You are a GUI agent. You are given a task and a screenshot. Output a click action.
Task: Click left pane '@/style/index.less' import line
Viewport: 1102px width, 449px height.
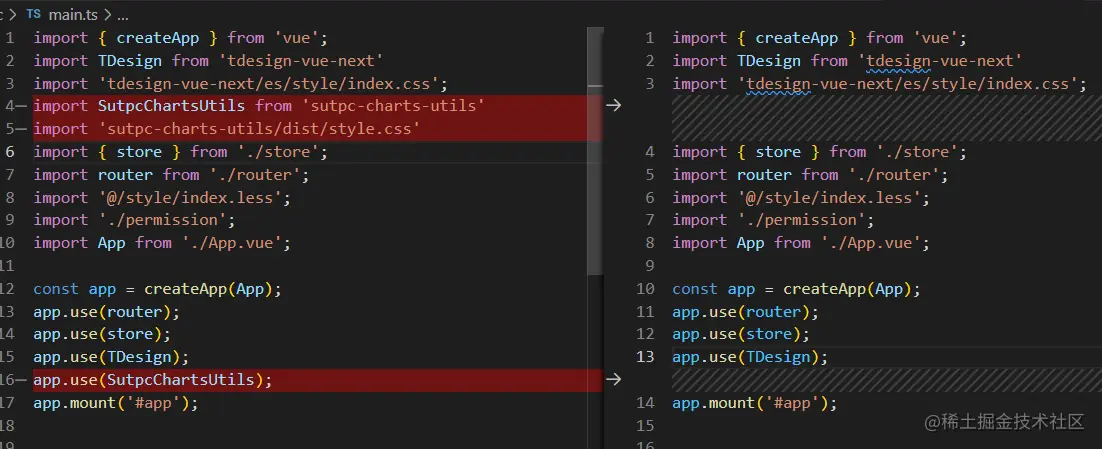click(x=162, y=197)
